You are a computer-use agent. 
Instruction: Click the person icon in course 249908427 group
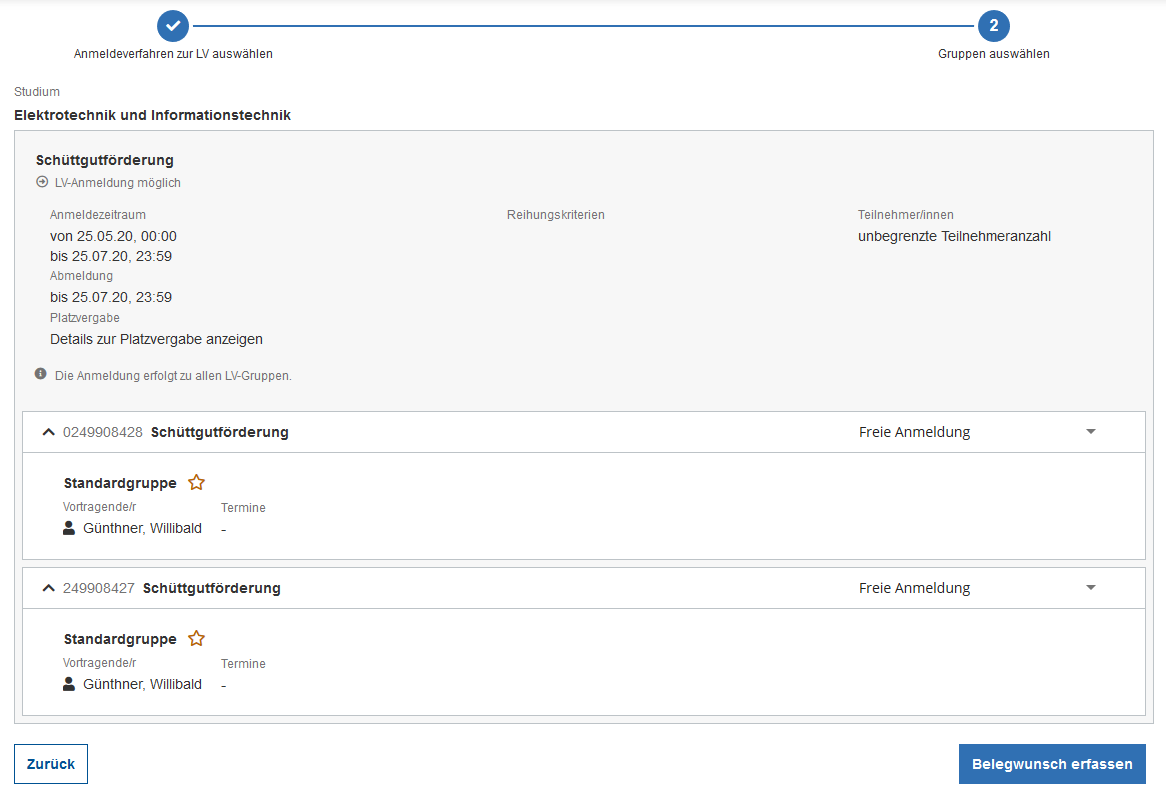[69, 684]
